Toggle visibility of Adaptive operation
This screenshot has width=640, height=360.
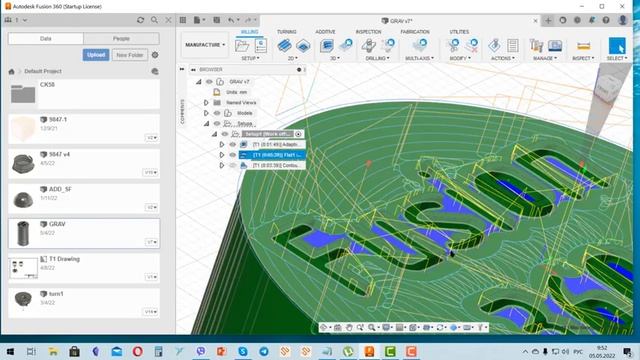pos(233,144)
